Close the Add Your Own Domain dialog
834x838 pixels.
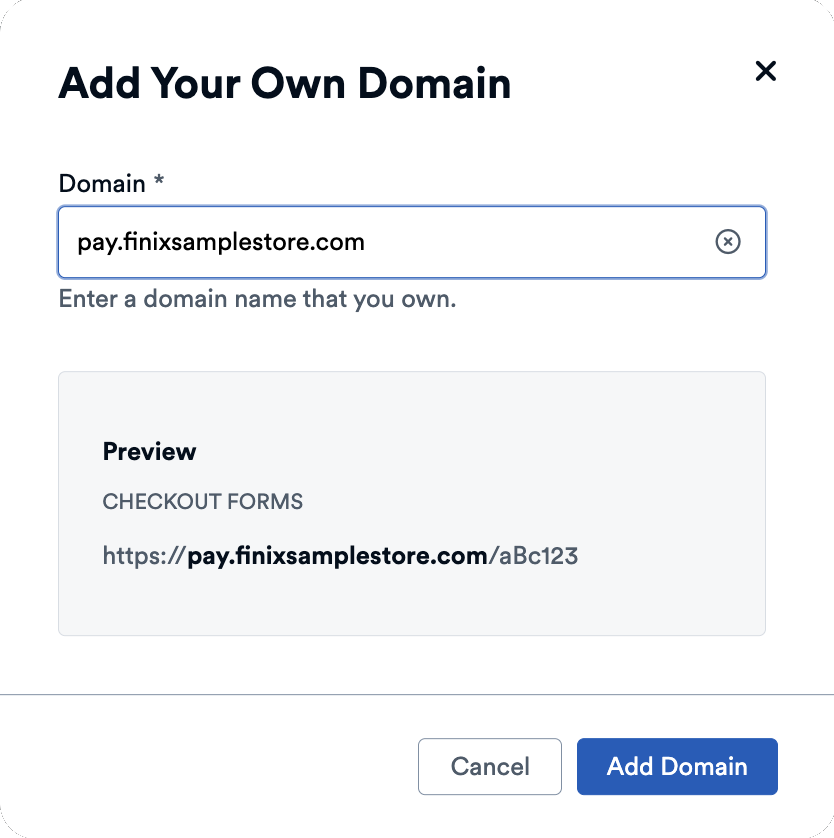pos(765,71)
